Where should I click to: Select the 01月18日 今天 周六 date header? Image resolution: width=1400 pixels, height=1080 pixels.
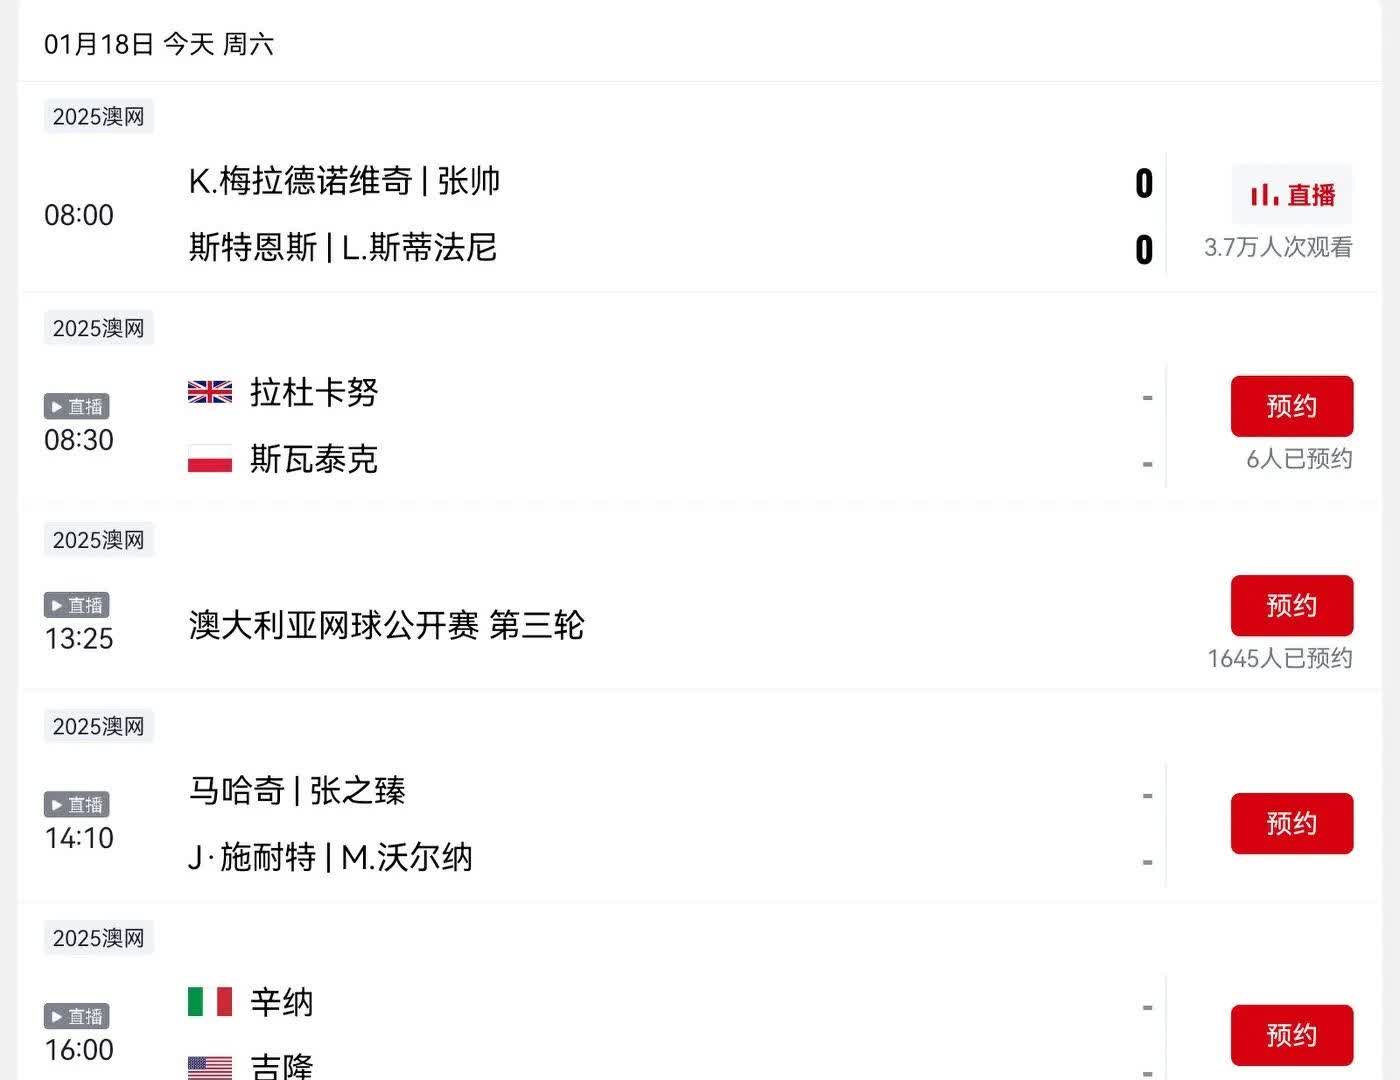click(x=159, y=44)
